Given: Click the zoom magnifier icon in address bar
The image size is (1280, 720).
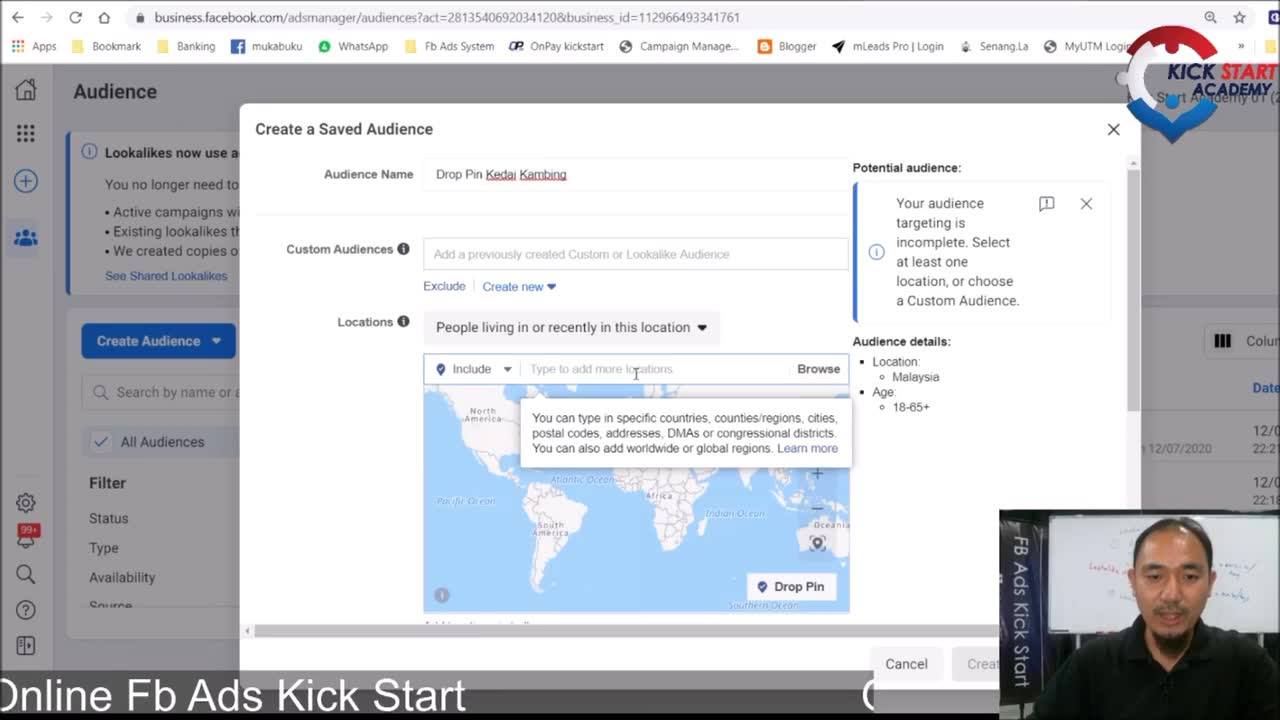Looking at the screenshot, I should [1210, 17].
